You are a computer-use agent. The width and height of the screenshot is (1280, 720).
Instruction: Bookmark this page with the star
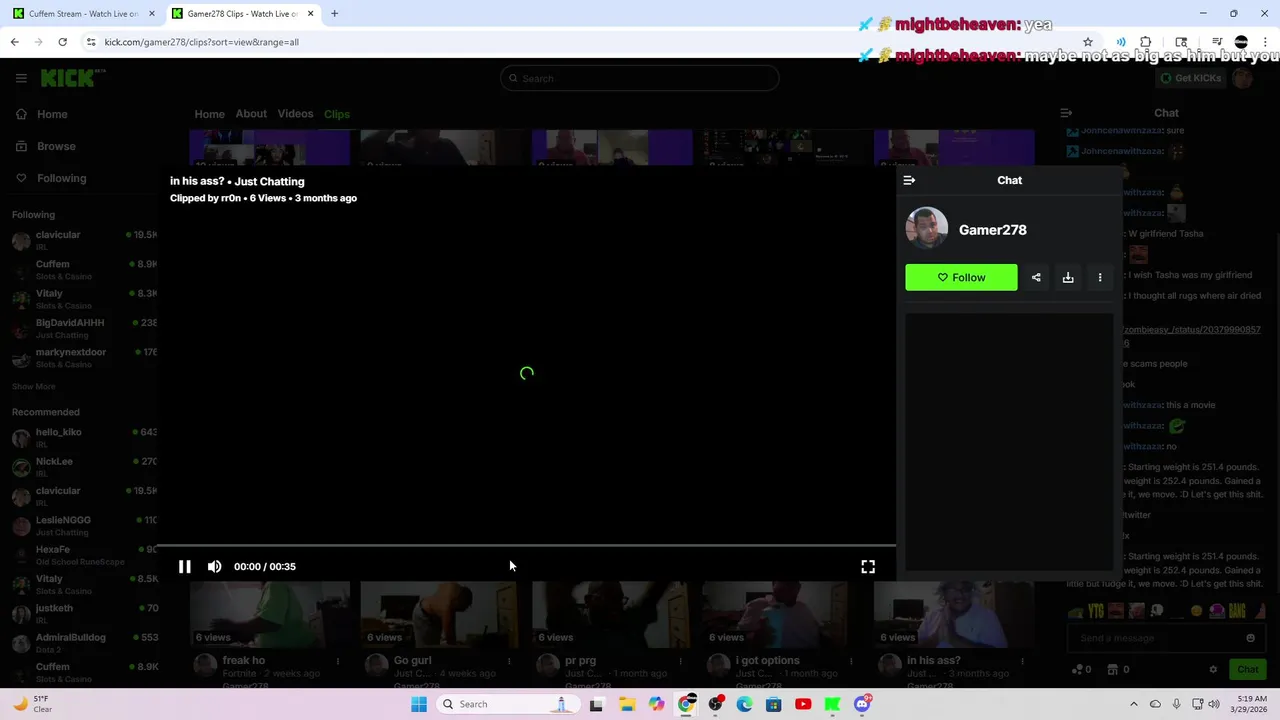pos(1087,42)
